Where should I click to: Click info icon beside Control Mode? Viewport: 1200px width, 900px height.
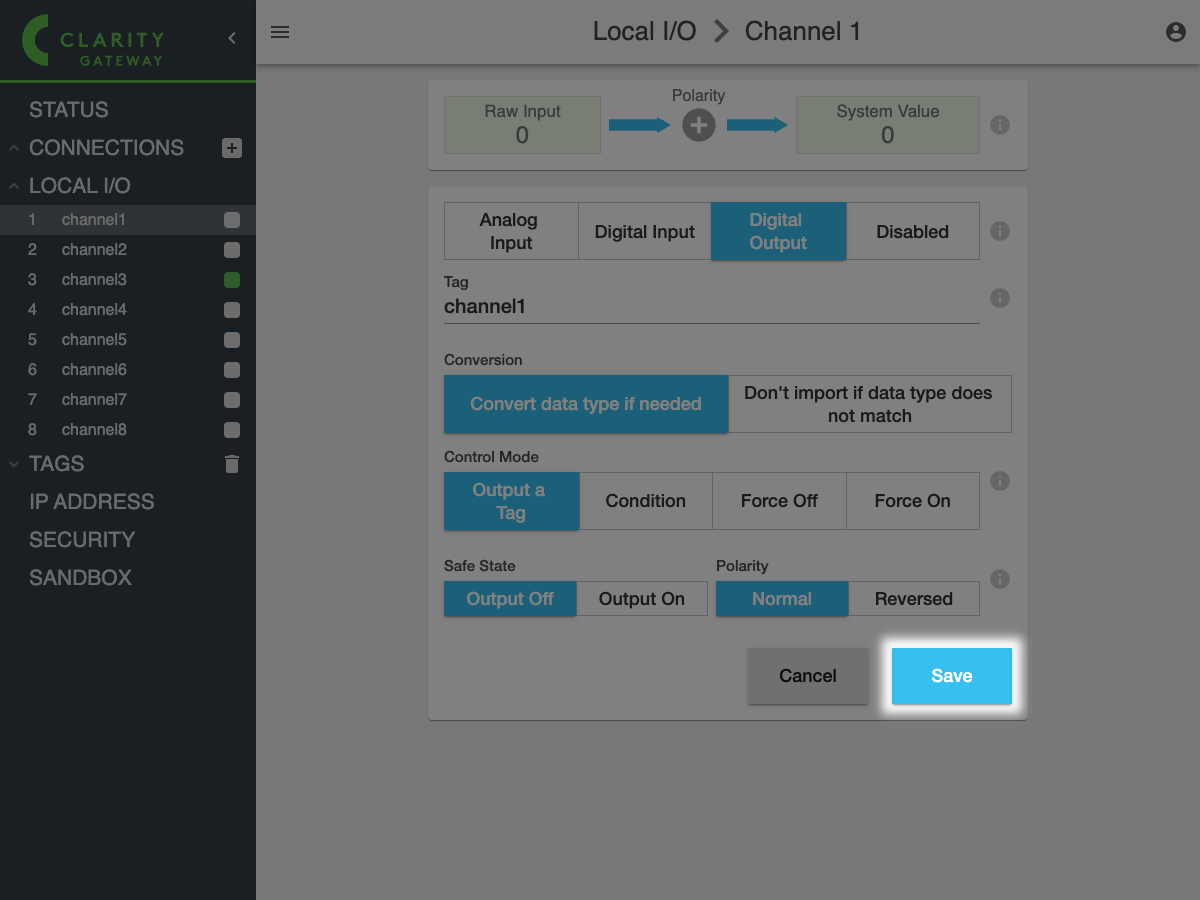(1000, 481)
